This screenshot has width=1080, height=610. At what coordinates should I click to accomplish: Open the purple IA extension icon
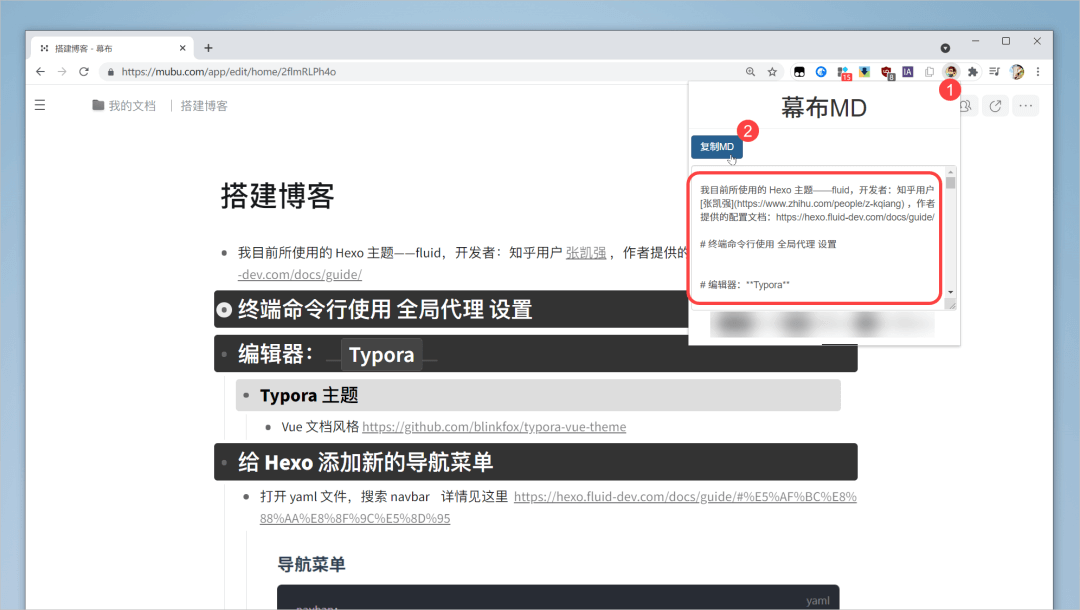click(908, 72)
